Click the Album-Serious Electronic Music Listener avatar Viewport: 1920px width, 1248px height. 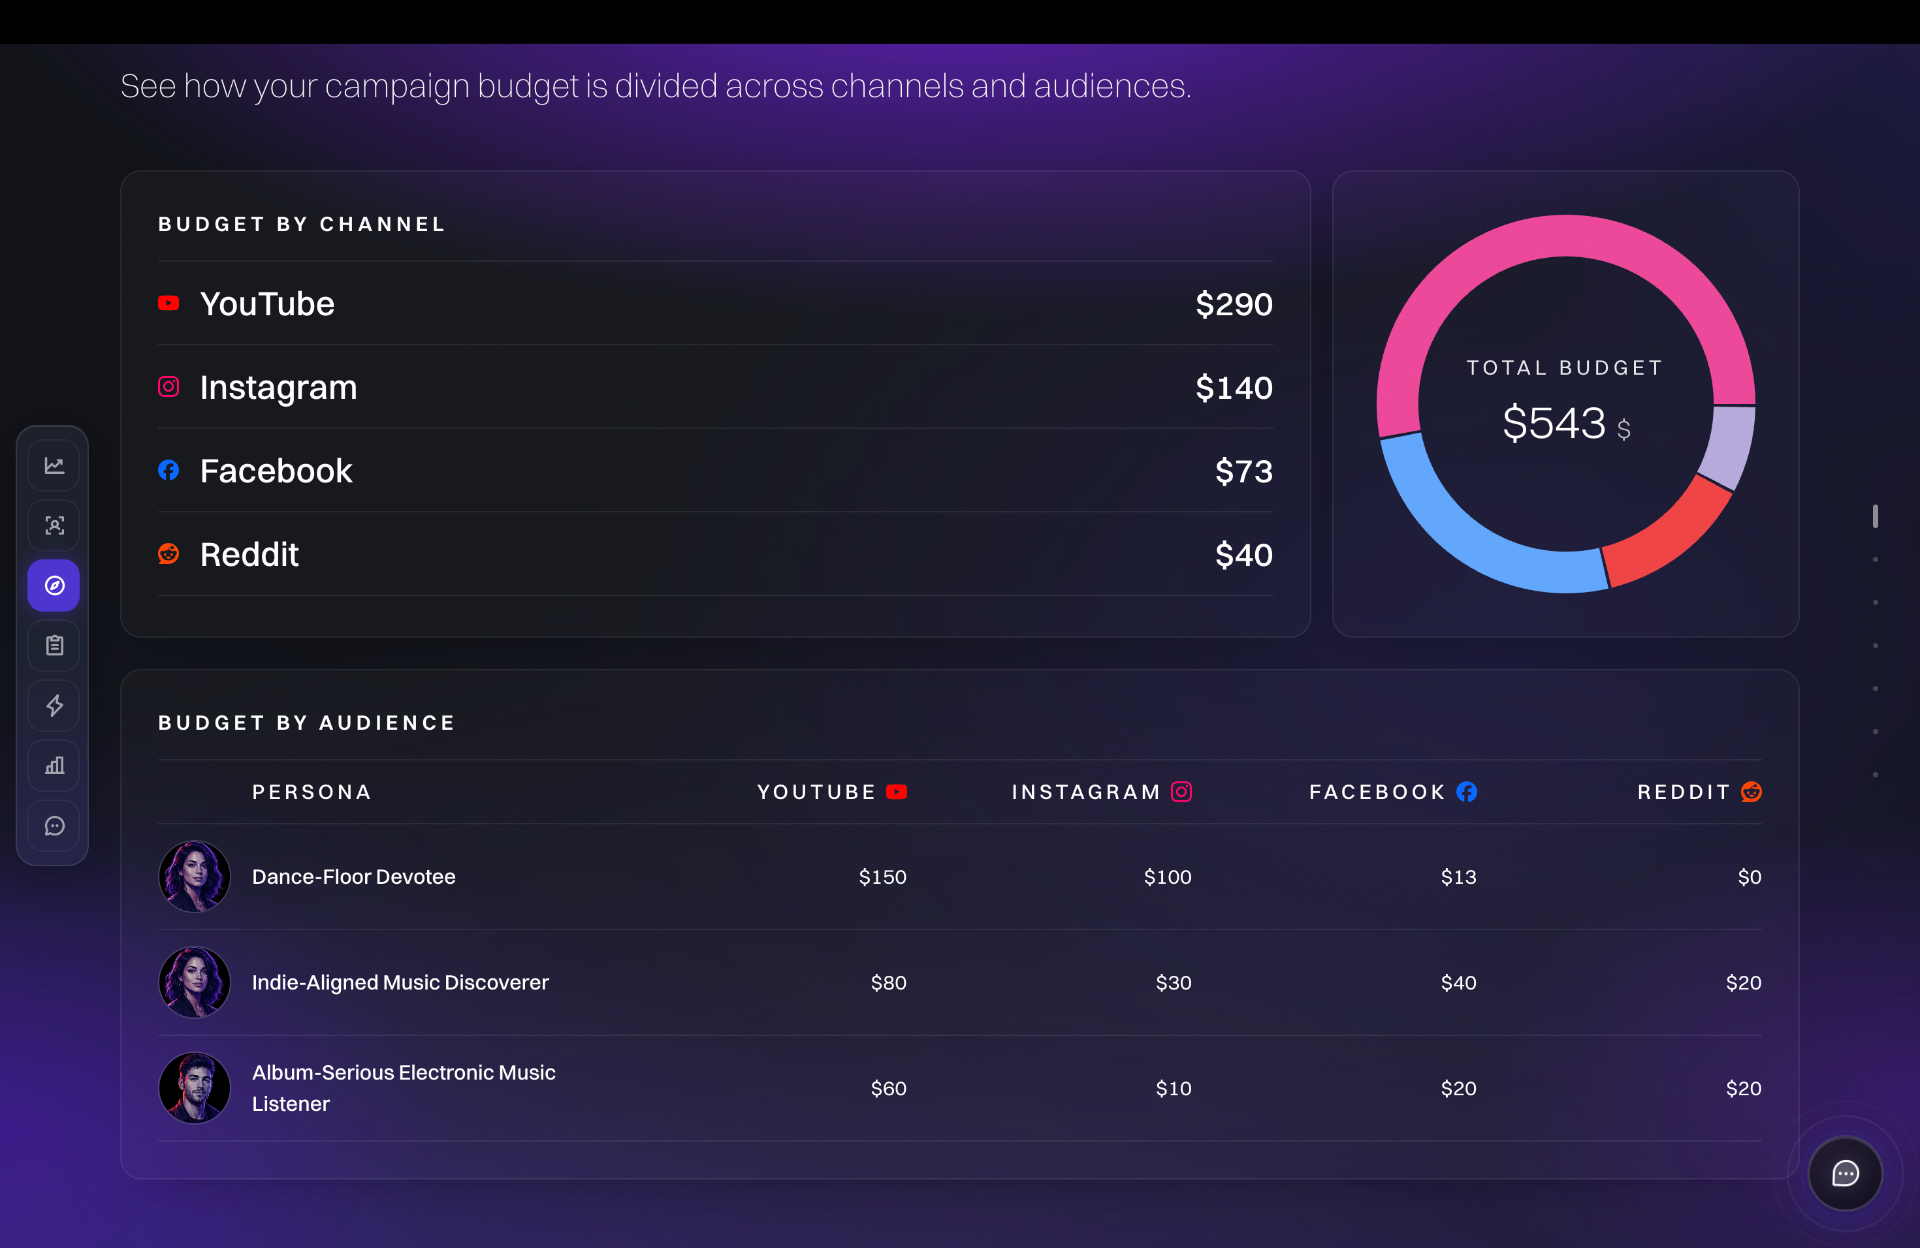195,1088
